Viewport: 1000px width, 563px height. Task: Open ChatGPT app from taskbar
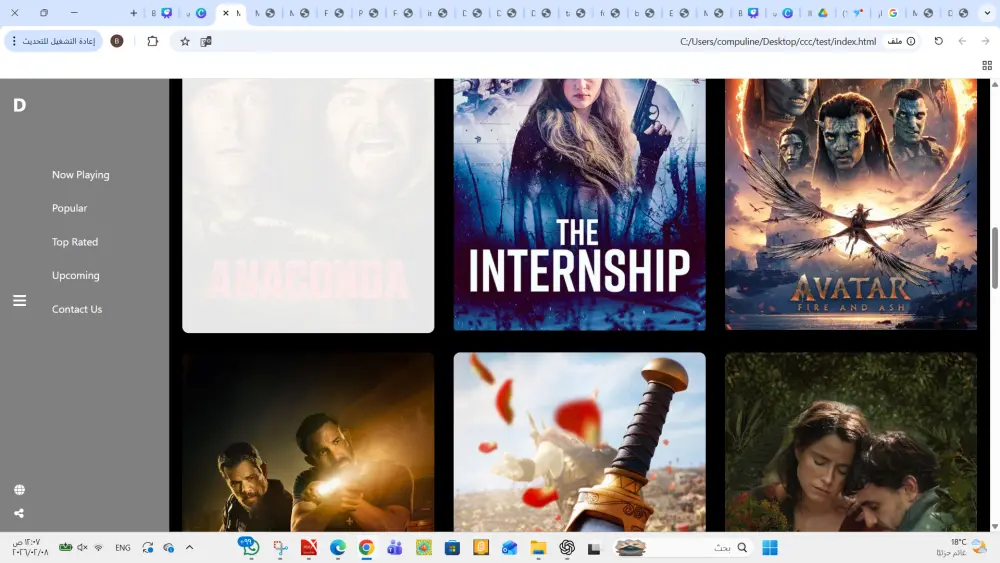[x=567, y=548]
